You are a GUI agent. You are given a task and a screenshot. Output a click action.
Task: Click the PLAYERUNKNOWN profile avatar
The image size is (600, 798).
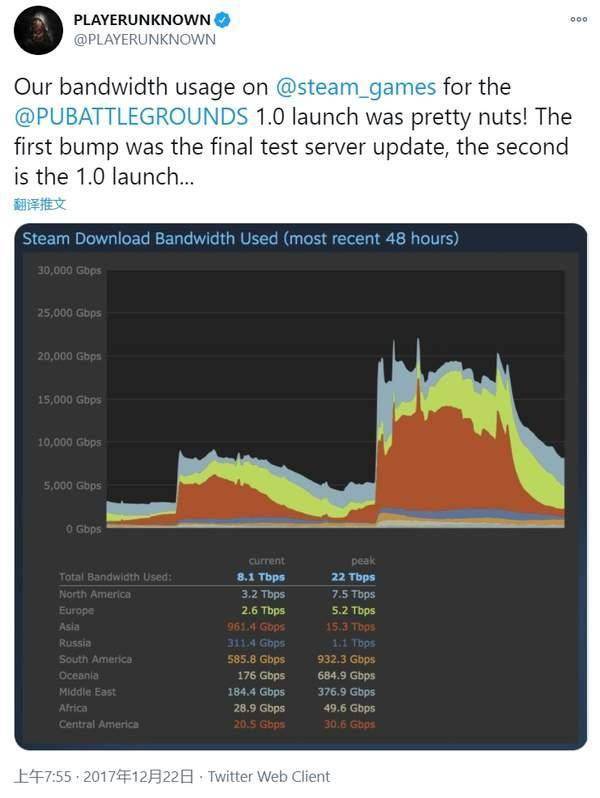[38, 30]
